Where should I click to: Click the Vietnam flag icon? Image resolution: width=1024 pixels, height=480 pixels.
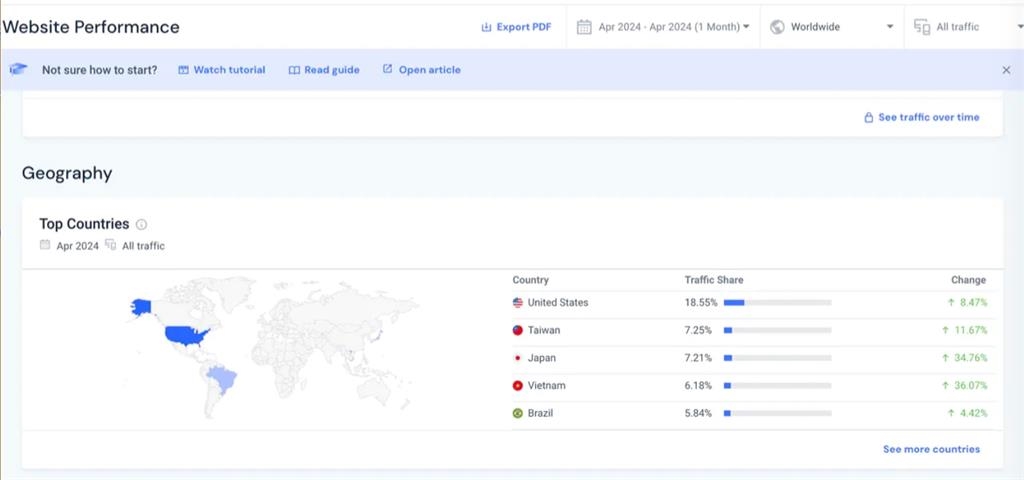518,386
